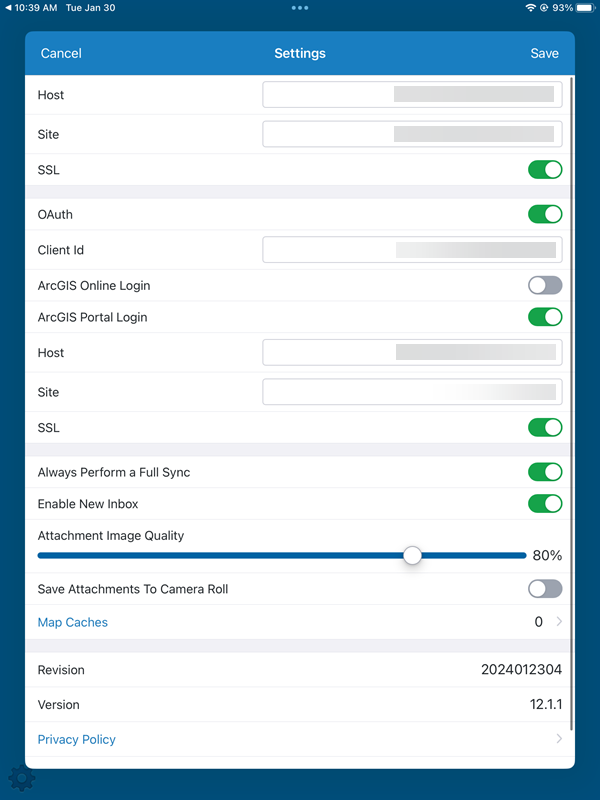Turn off ArcGIS Portal Login
The image size is (600, 800).
coord(545,317)
